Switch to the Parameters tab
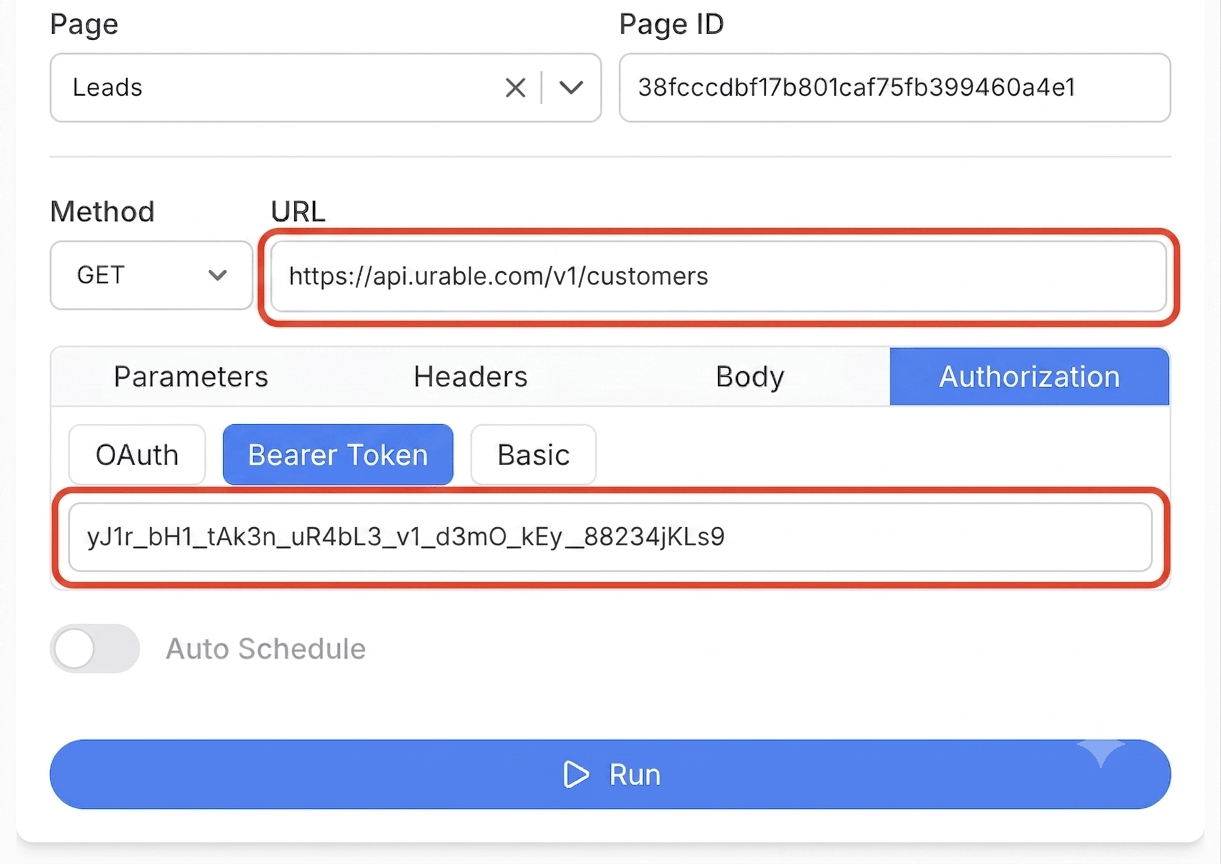Viewport: 1221px width, 864px height. click(x=191, y=377)
